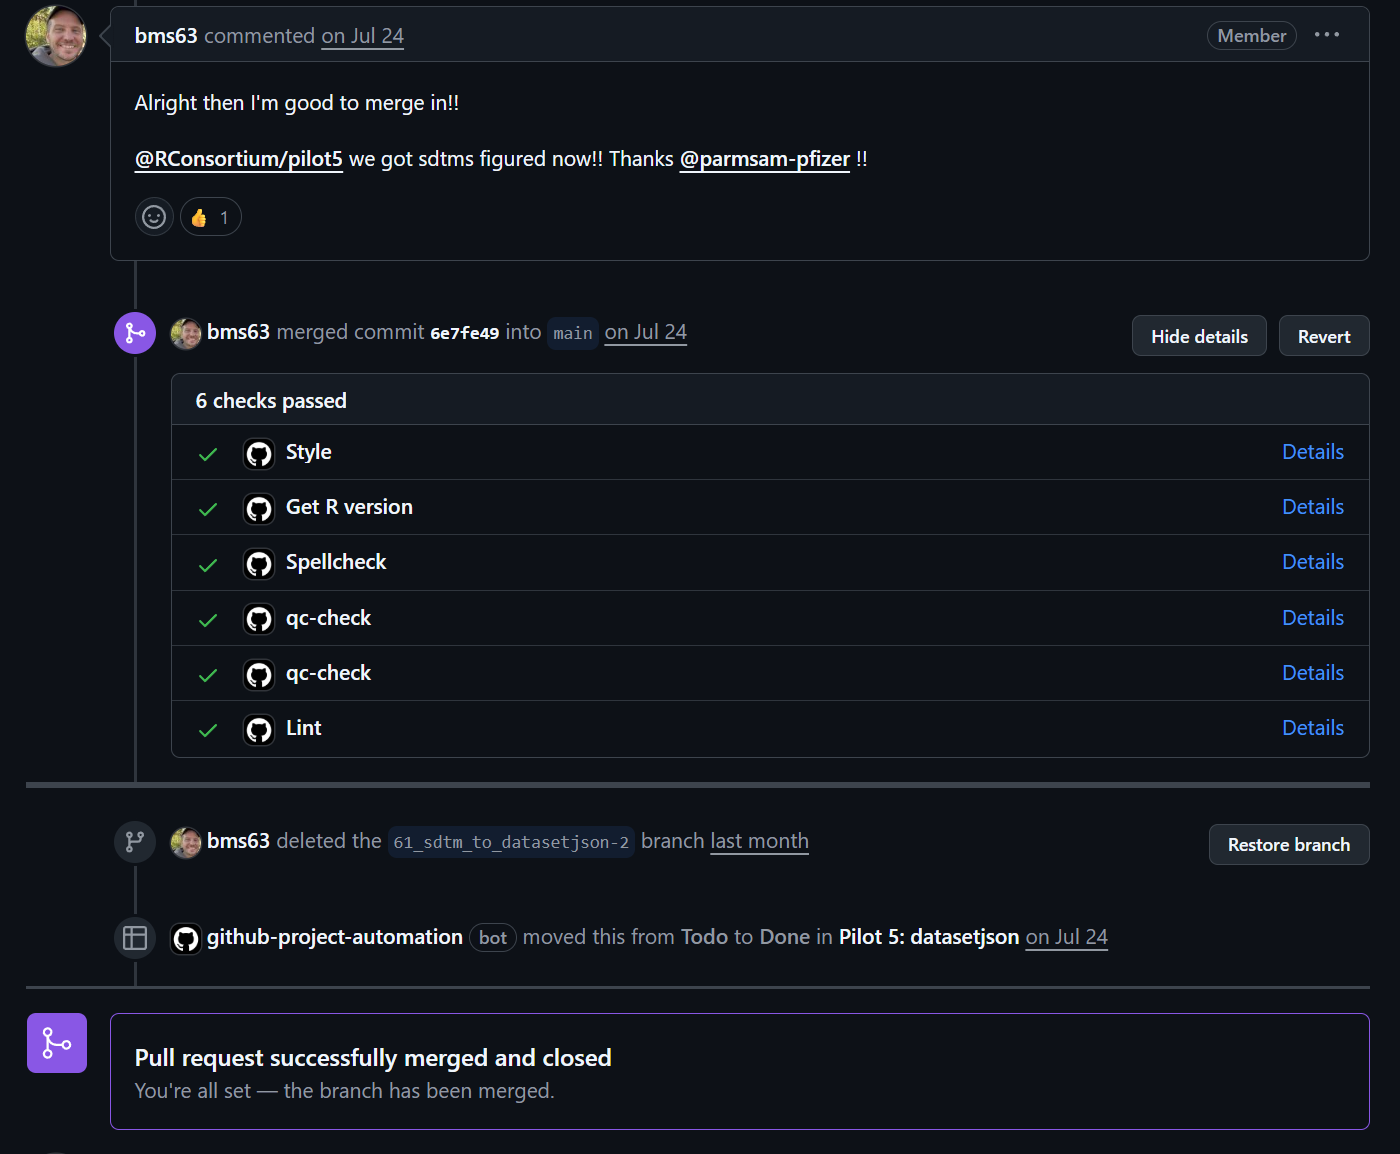Click the GitHub icon beside Spellcheck
The width and height of the screenshot is (1400, 1154).
259,564
